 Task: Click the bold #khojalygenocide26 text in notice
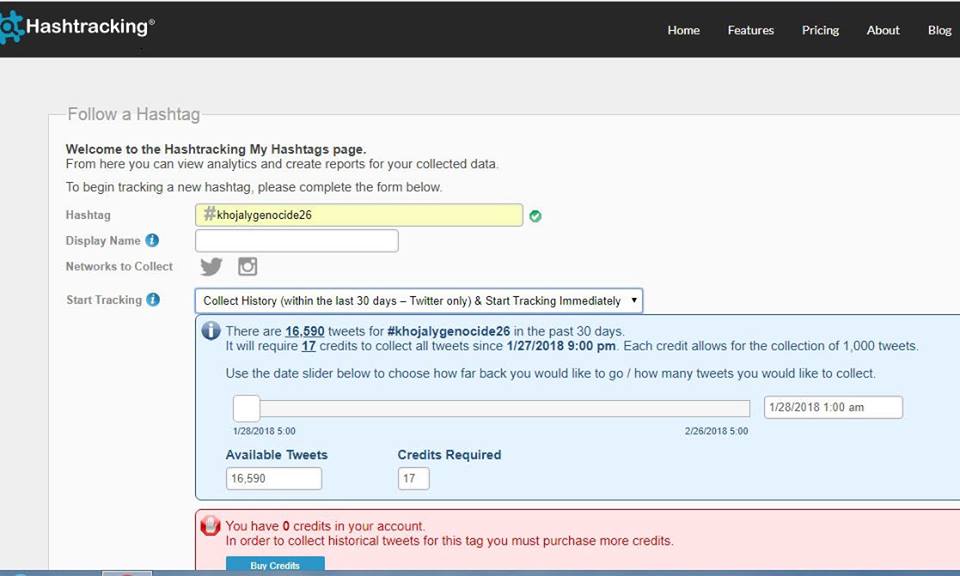tap(449, 331)
